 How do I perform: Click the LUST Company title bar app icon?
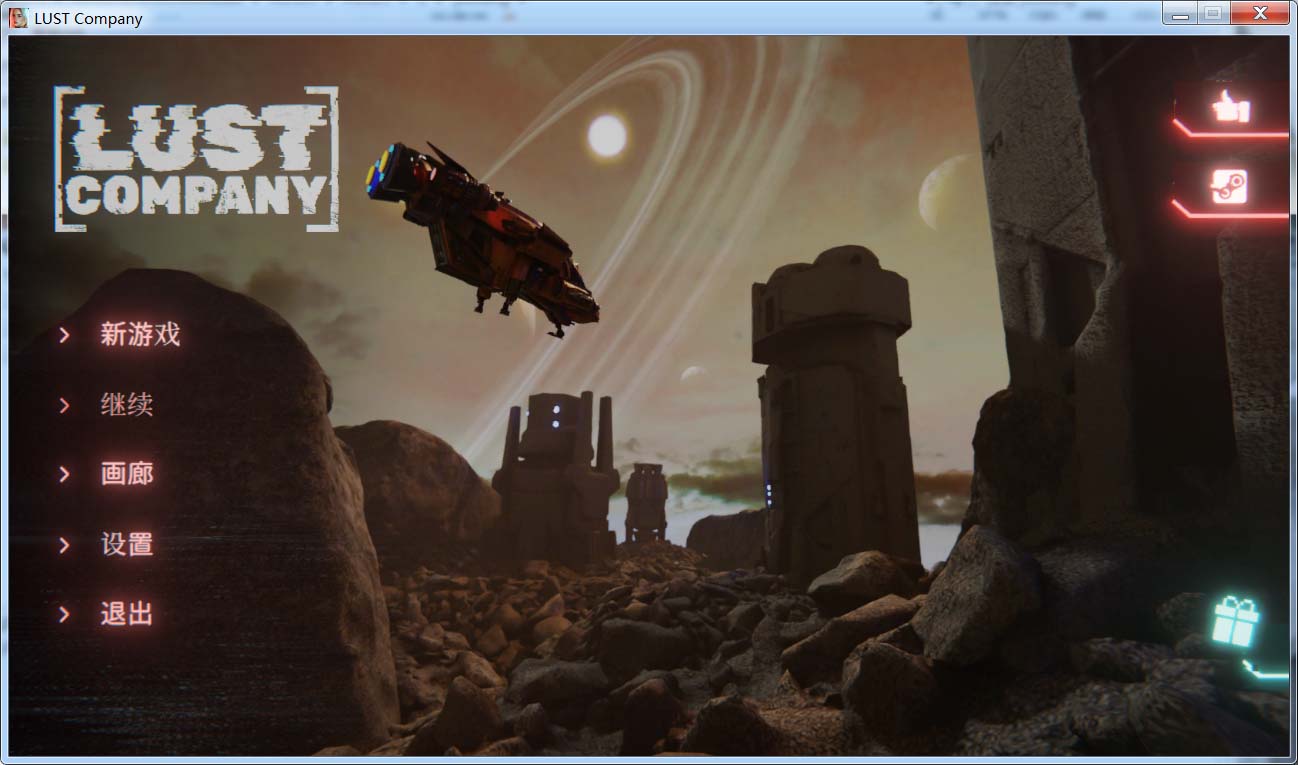tap(18, 17)
